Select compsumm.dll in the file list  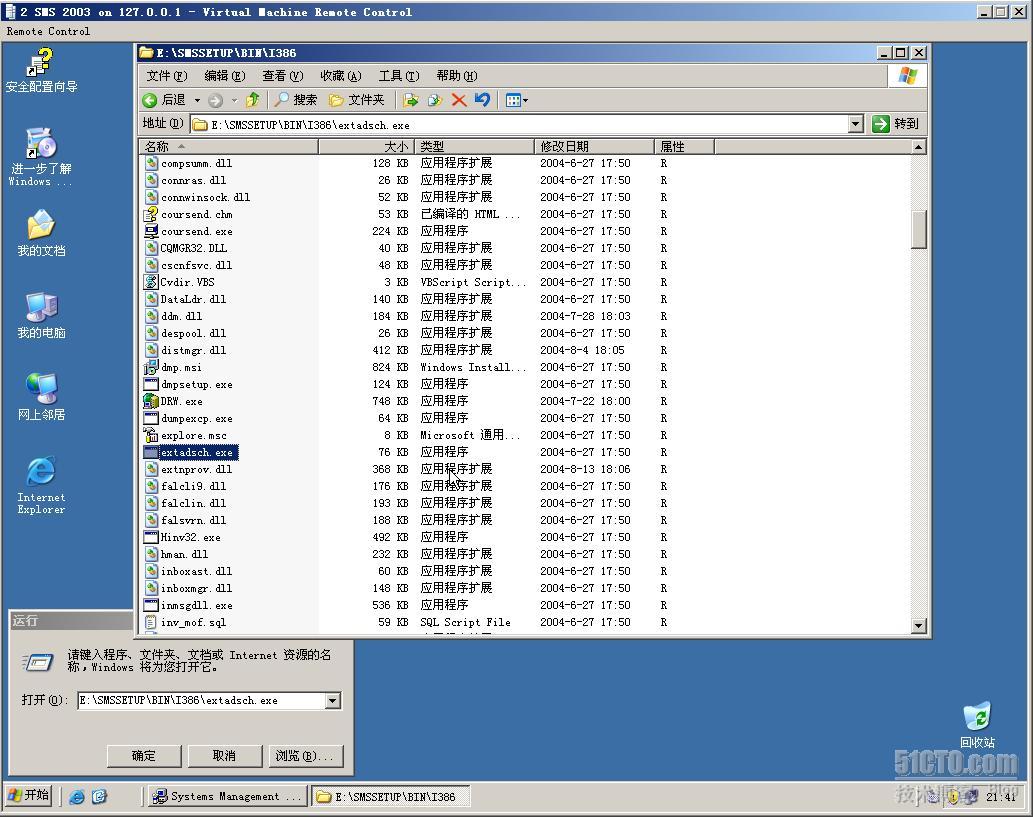coord(196,163)
